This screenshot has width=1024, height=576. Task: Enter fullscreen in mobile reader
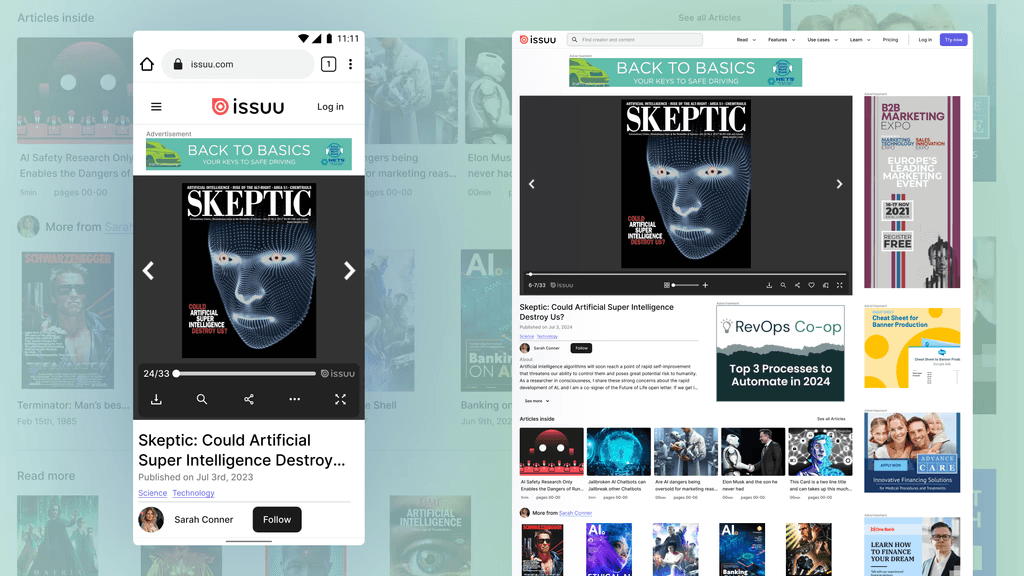tap(340, 399)
